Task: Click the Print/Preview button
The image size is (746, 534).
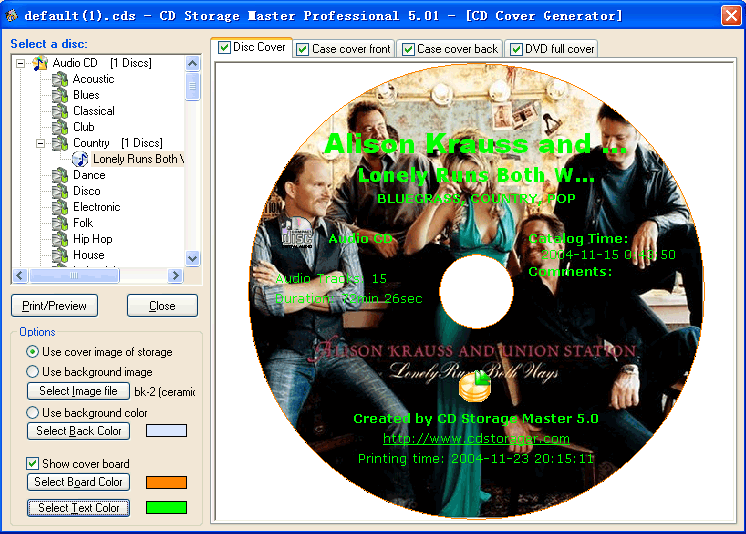Action: click(x=54, y=306)
